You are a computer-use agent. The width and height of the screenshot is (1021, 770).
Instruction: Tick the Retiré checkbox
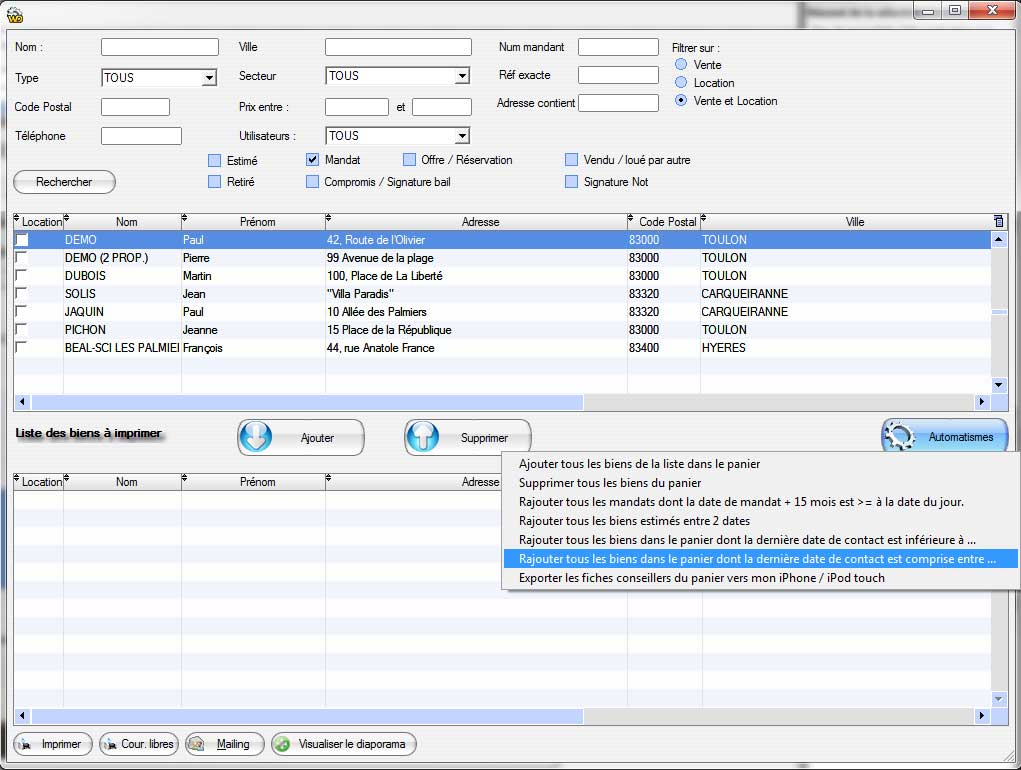214,182
